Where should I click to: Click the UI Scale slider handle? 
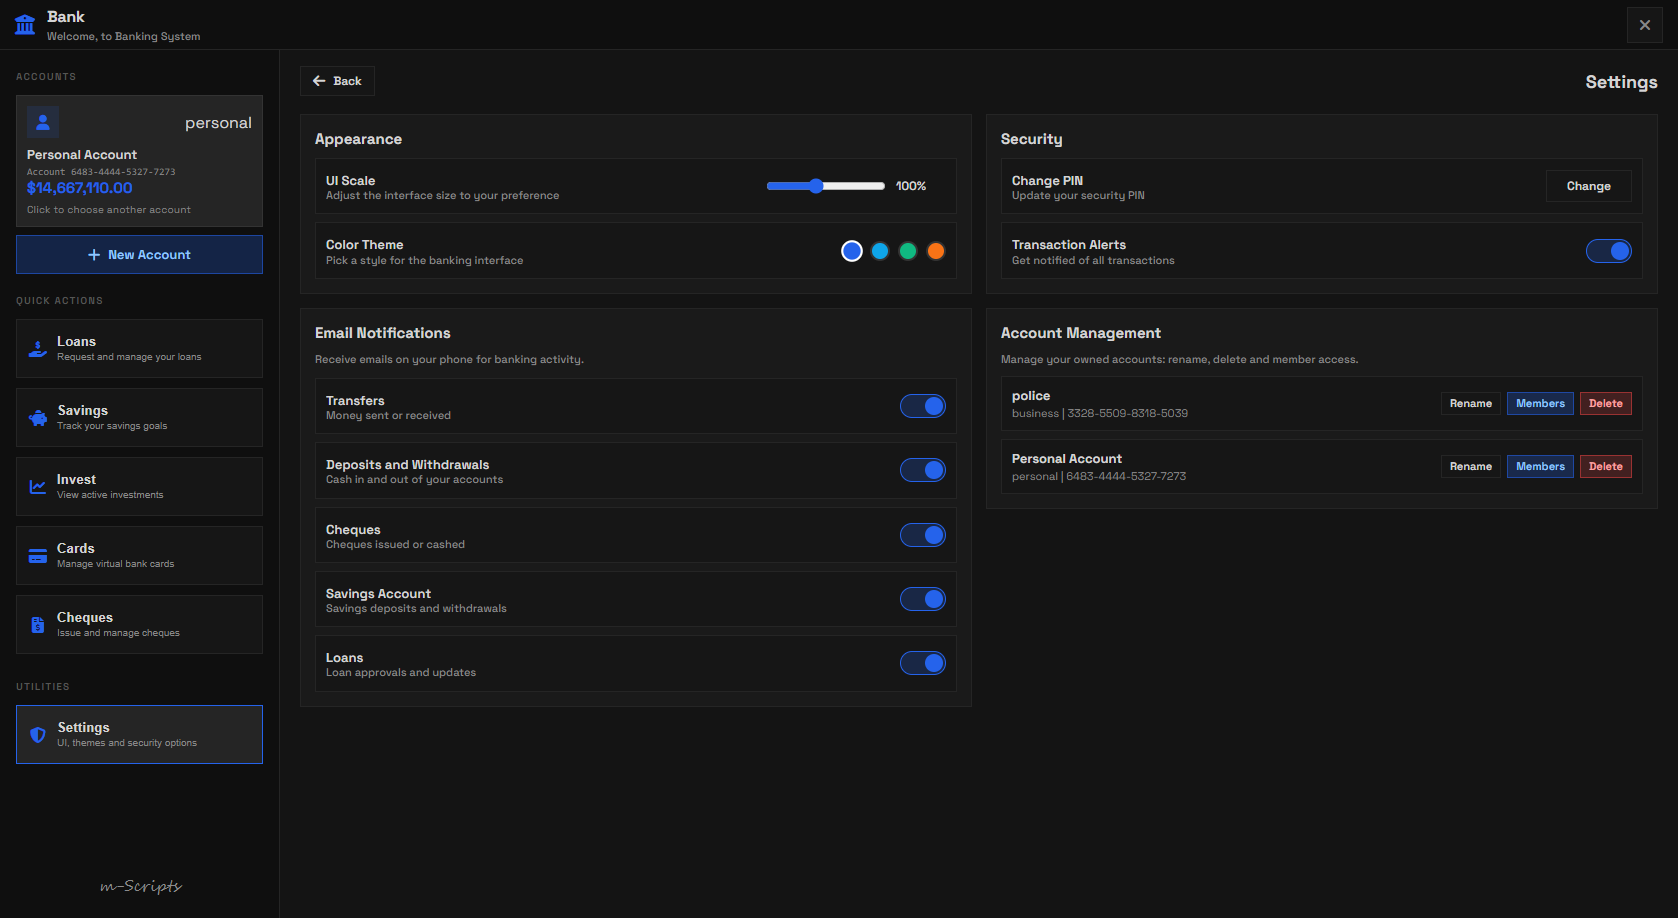816,186
